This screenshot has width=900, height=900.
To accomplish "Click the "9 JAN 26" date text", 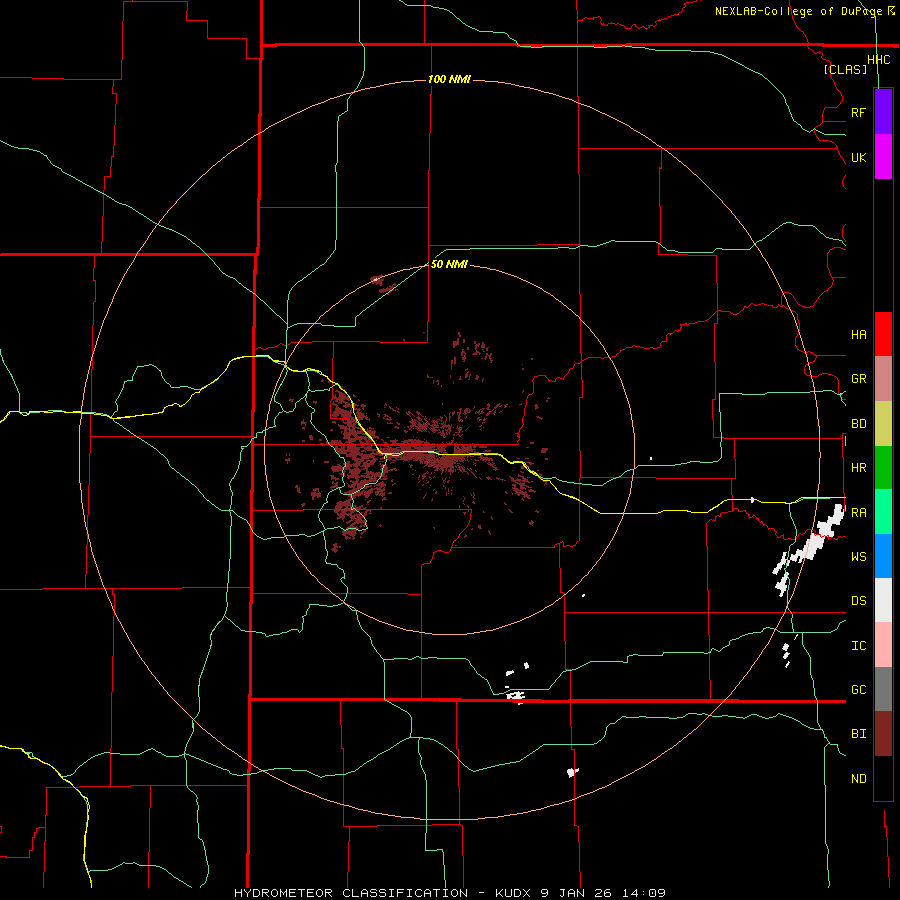I will [x=577, y=893].
